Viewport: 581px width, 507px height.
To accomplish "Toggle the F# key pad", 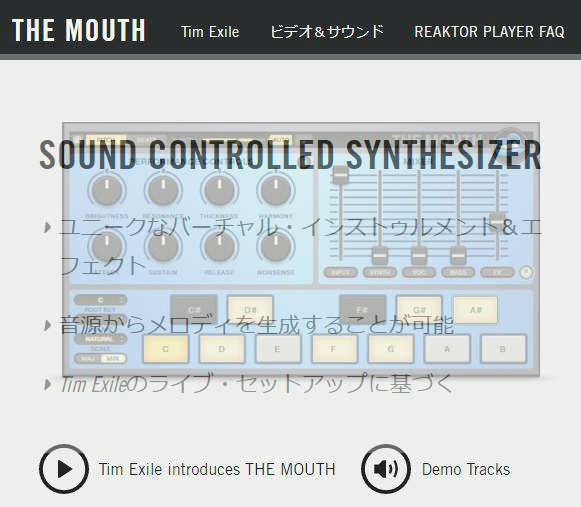I will pos(362,310).
